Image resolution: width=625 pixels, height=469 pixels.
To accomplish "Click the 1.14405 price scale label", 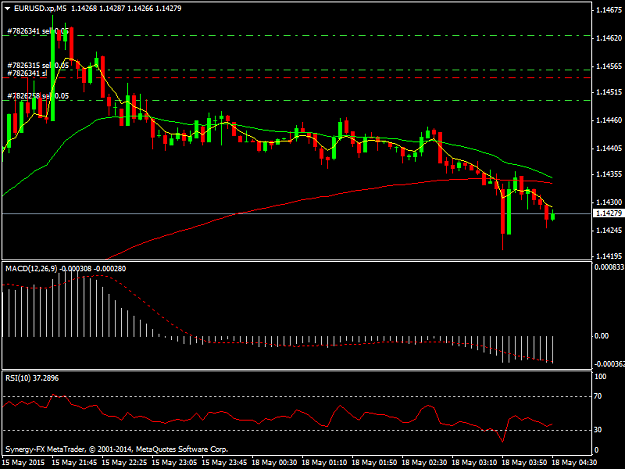I will [x=609, y=149].
